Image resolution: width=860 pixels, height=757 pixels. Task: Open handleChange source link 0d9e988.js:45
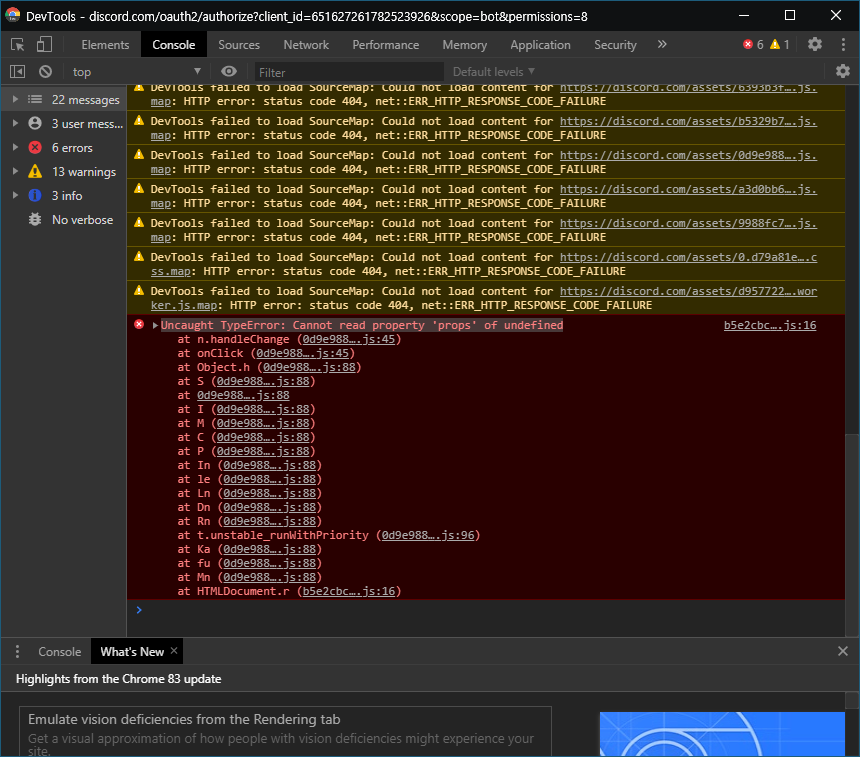349,340
